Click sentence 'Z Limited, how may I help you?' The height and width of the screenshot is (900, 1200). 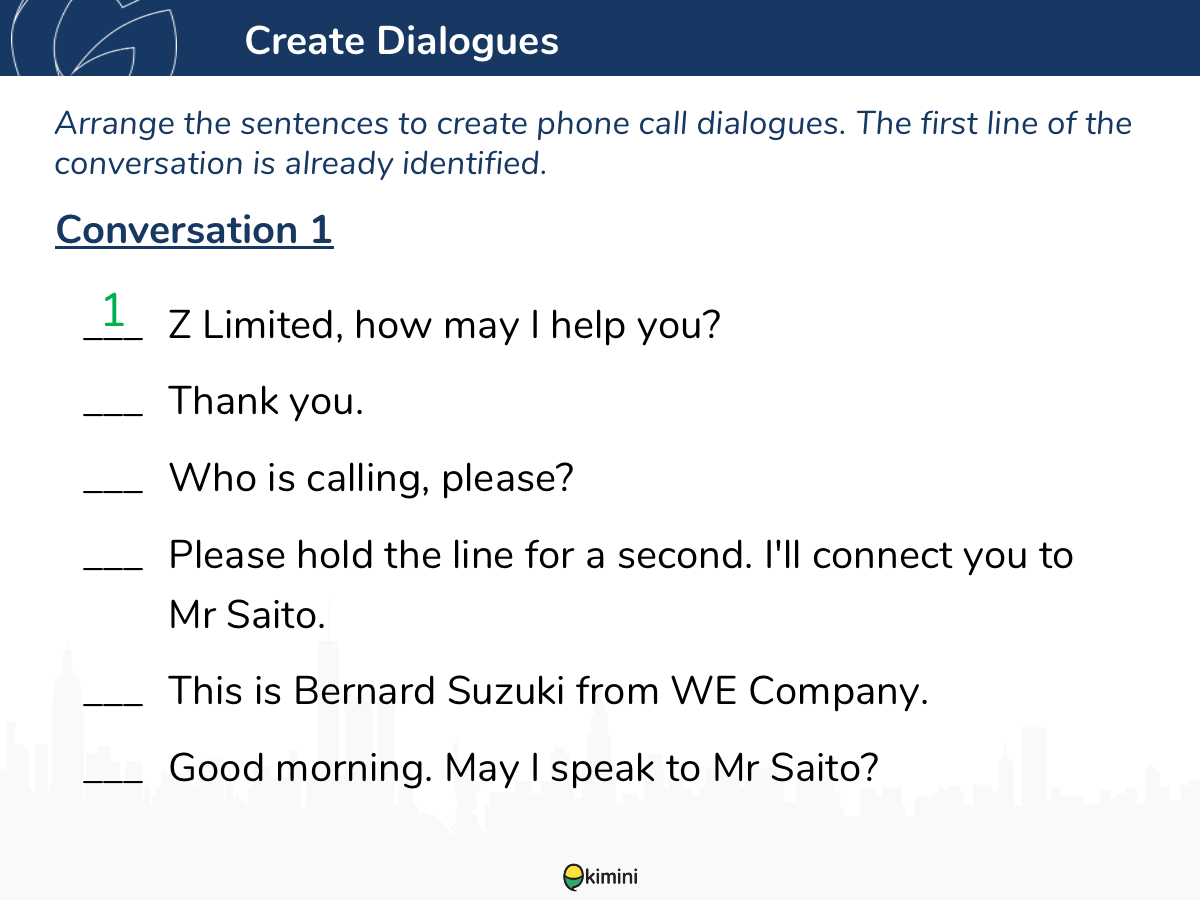(x=444, y=326)
